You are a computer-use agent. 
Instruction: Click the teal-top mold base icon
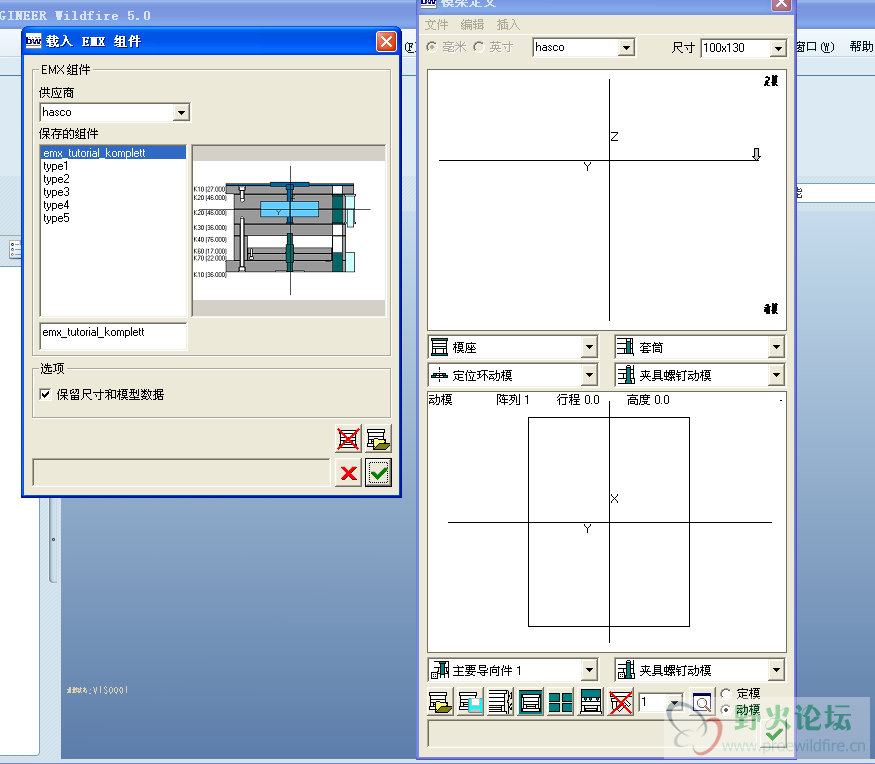[x=591, y=702]
